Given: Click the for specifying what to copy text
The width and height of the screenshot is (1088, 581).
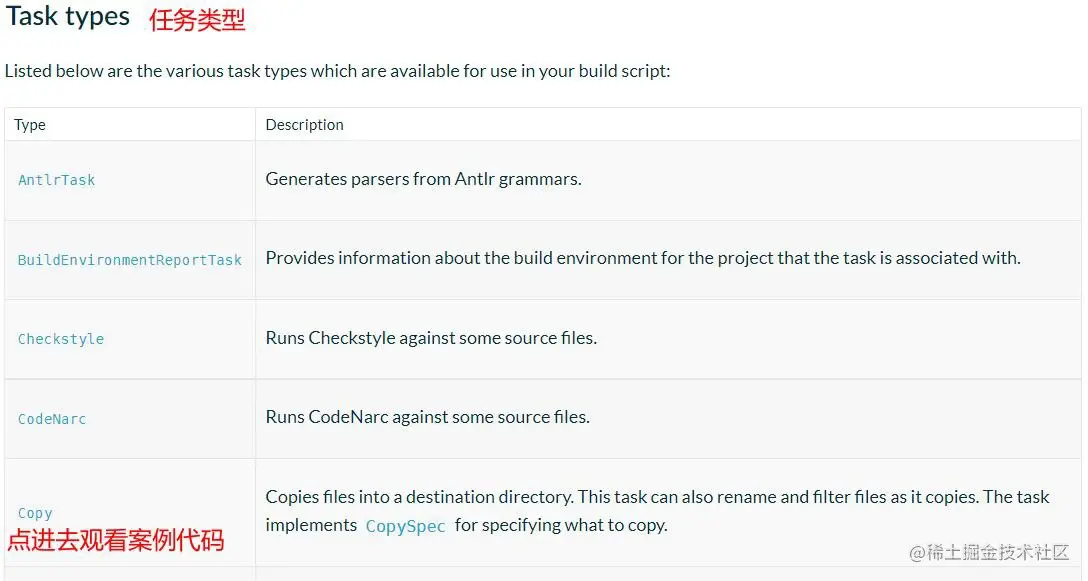Looking at the screenshot, I should click(561, 525).
